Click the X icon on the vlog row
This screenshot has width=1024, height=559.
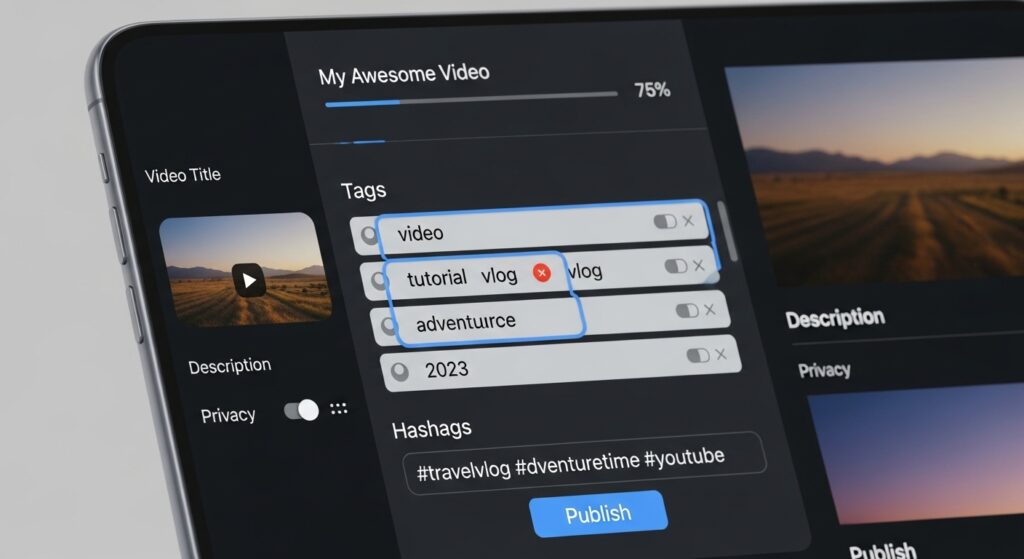pyautogui.click(x=699, y=265)
